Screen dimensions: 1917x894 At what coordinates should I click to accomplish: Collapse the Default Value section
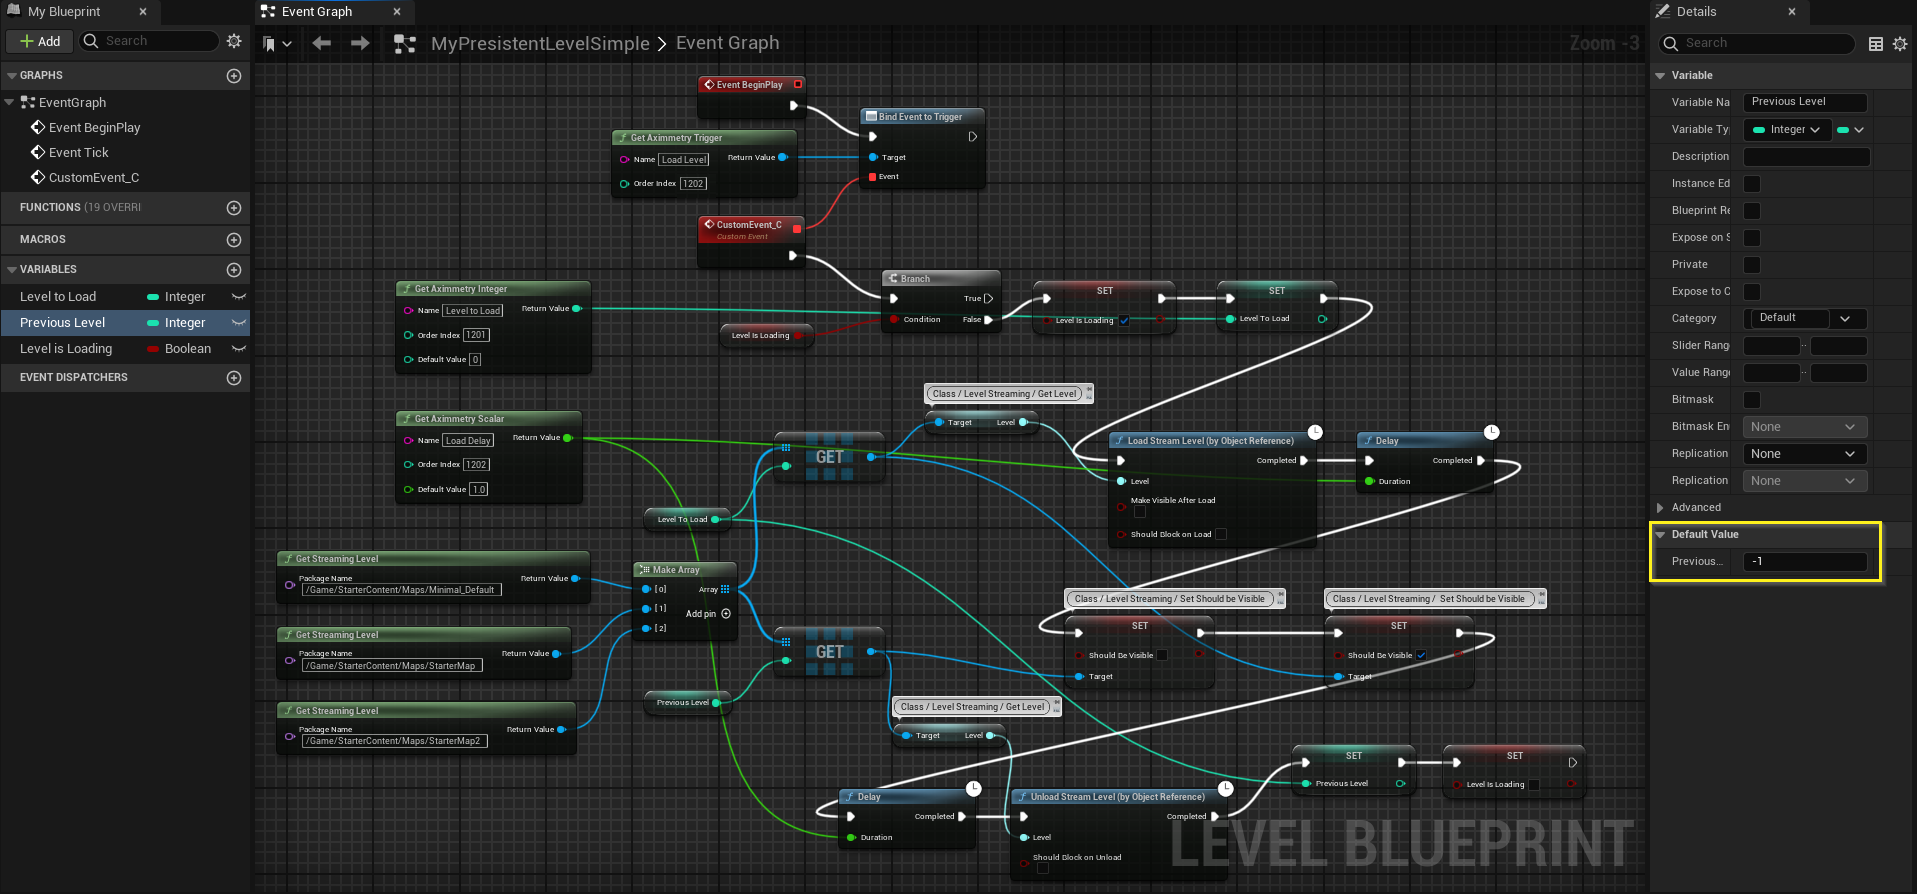point(1660,535)
